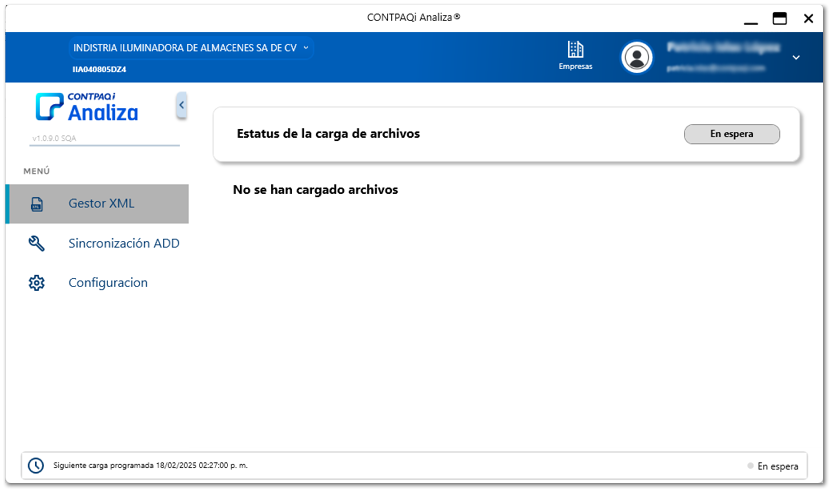Click the En espera status button
This screenshot has width=832, height=492.
[x=732, y=134]
